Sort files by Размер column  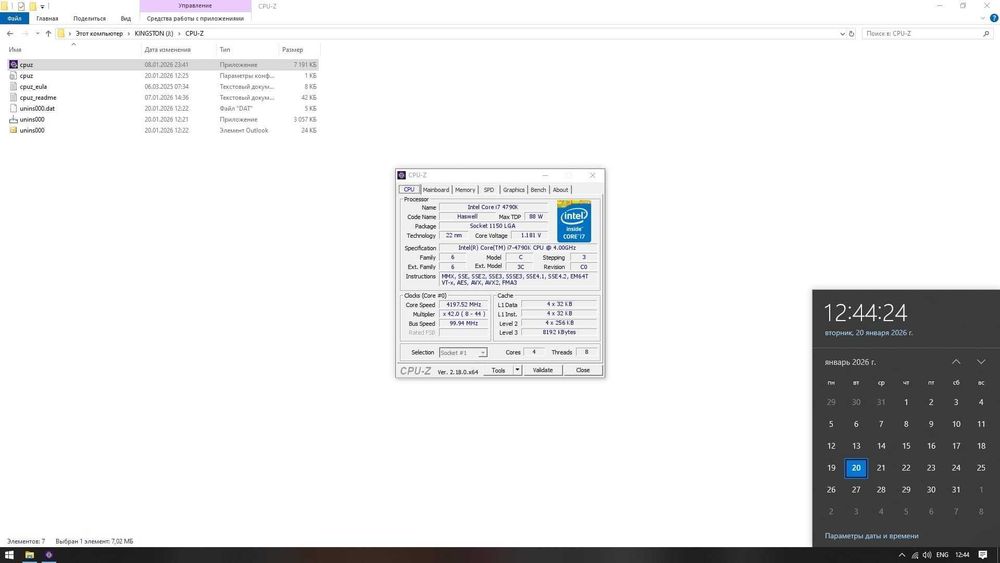tap(293, 49)
